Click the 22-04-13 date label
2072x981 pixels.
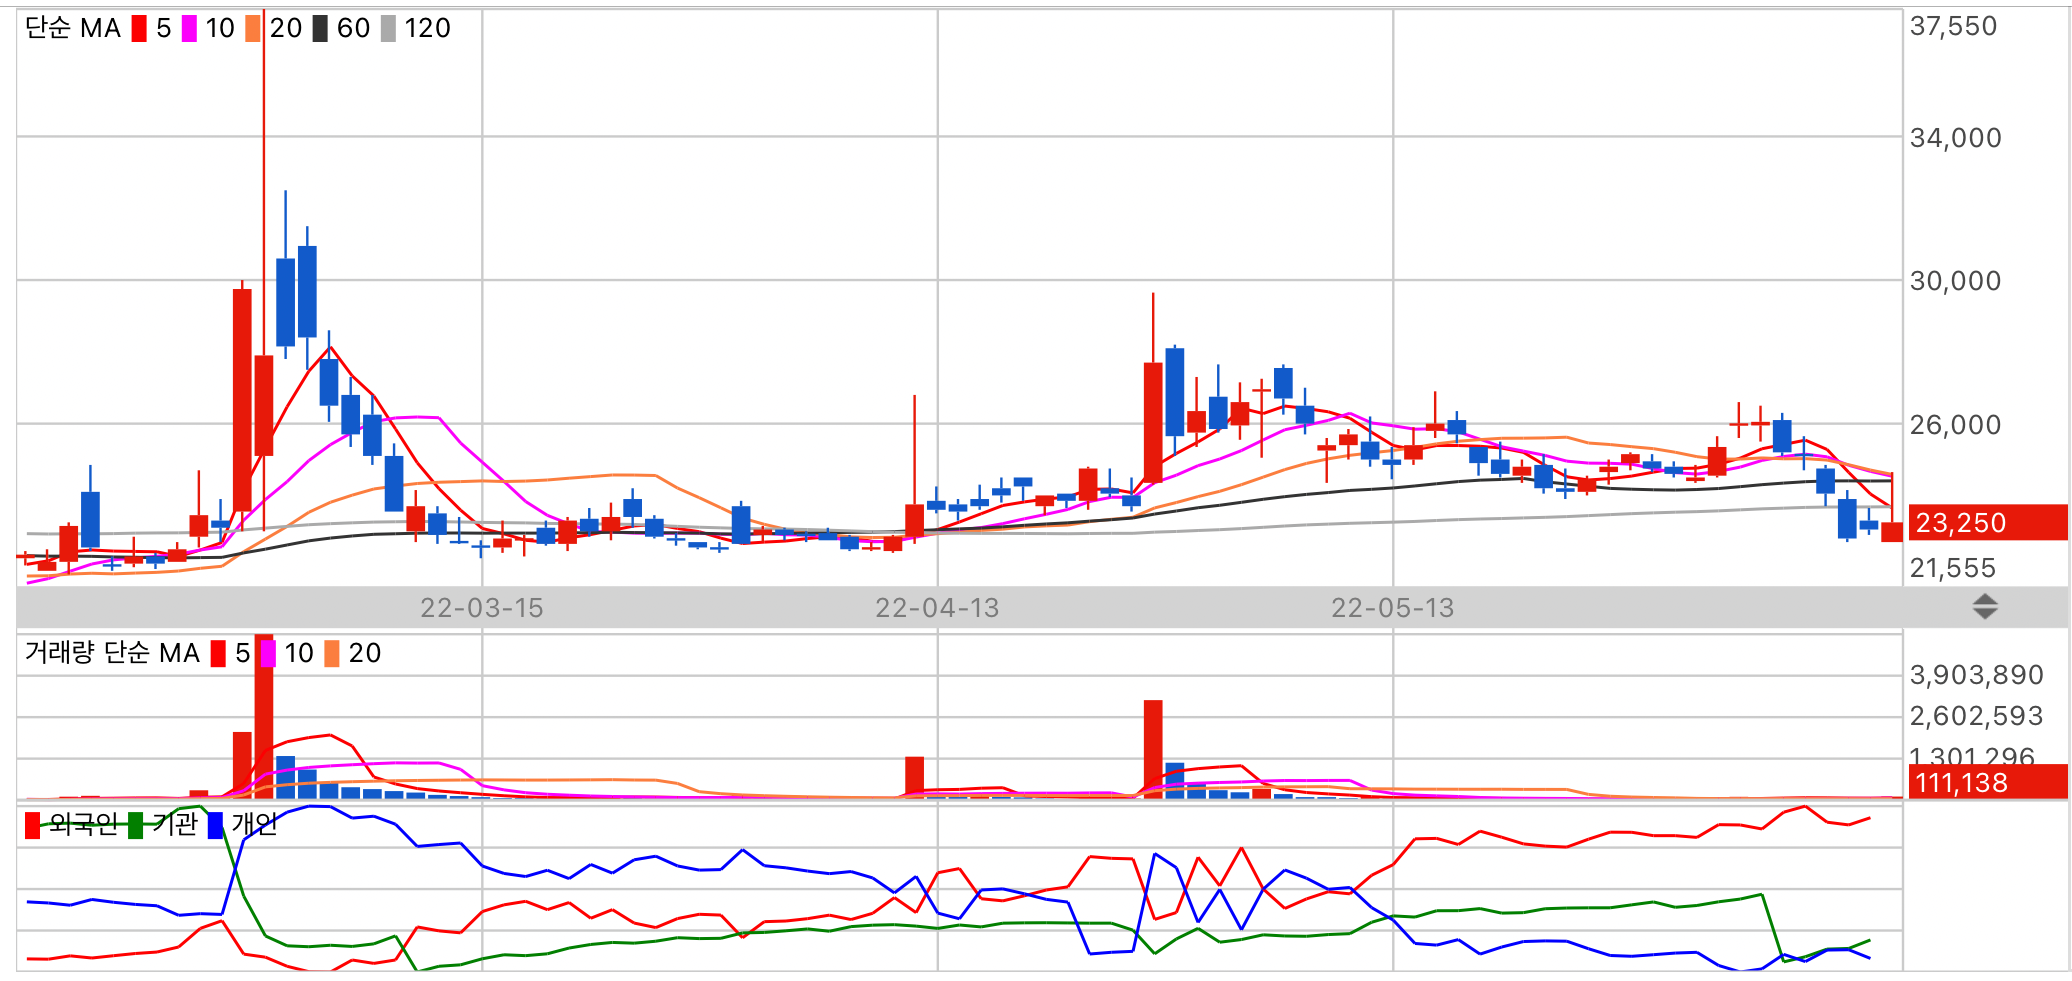(x=937, y=608)
